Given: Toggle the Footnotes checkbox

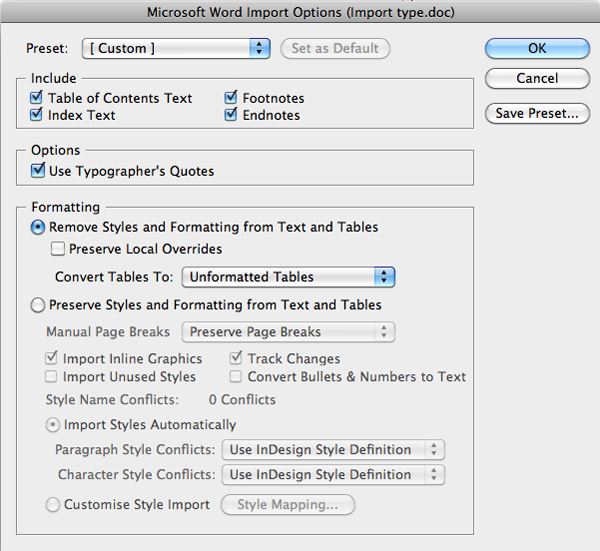Looking at the screenshot, I should click(231, 98).
